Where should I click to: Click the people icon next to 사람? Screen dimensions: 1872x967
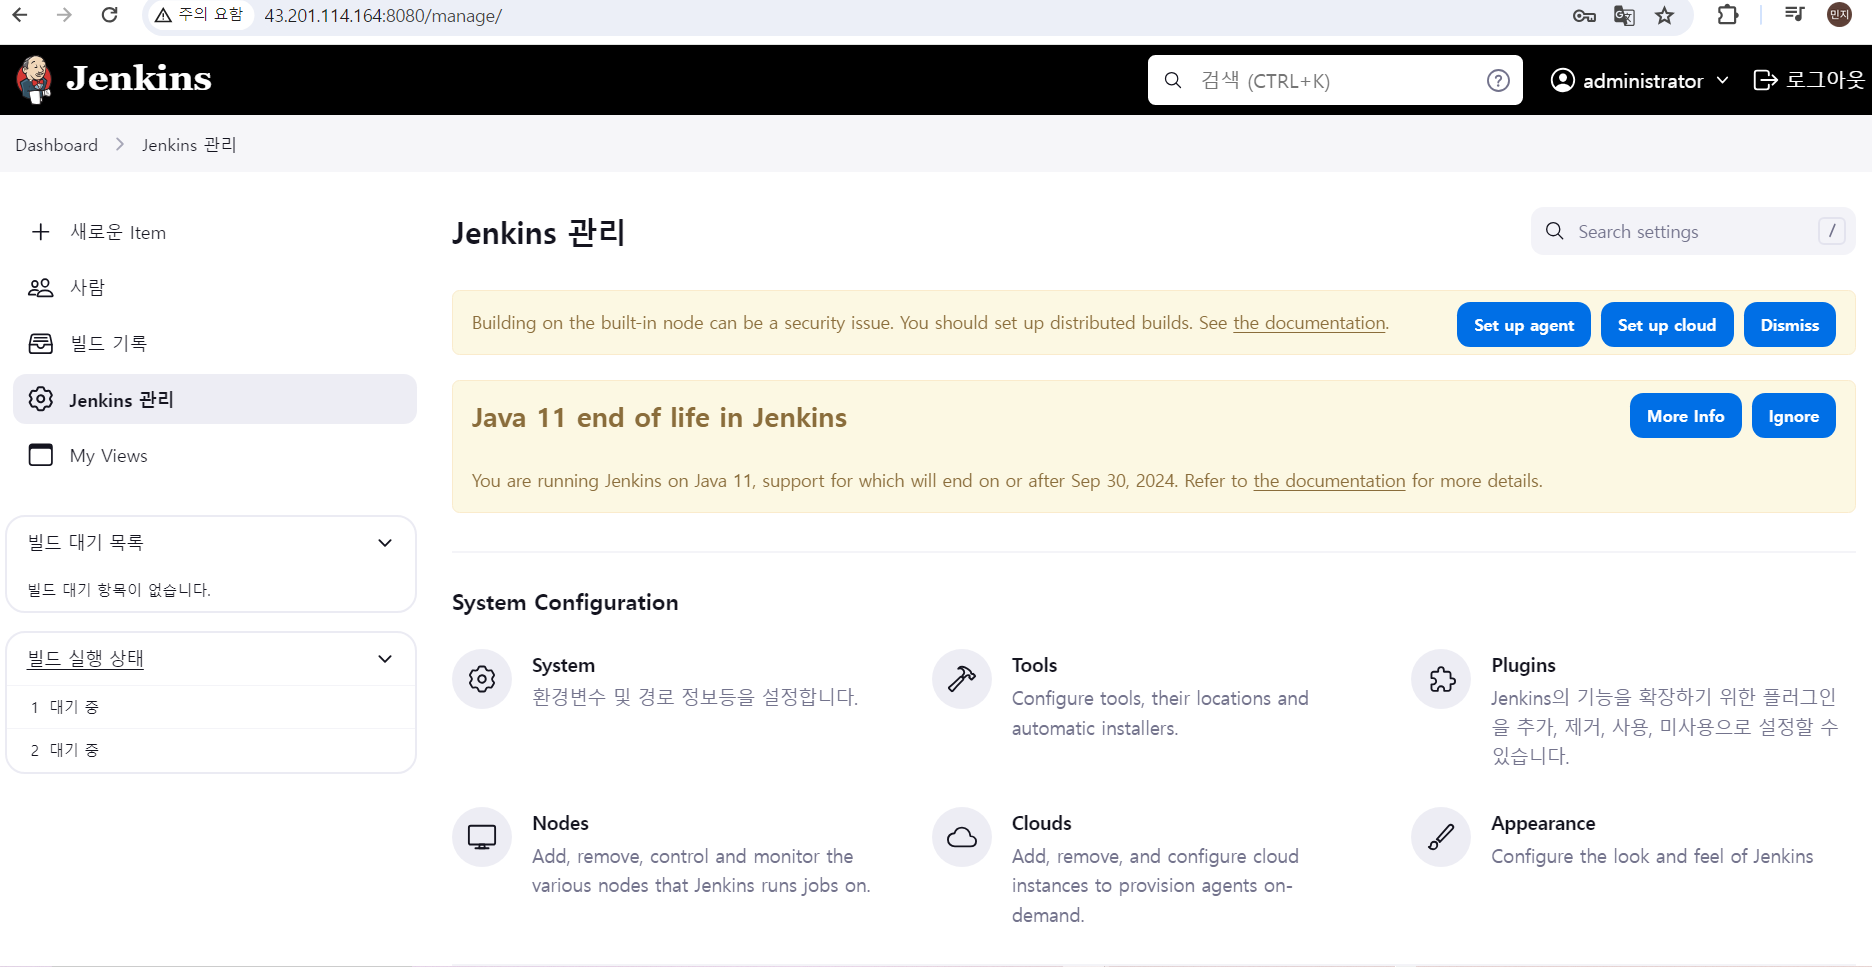(41, 288)
